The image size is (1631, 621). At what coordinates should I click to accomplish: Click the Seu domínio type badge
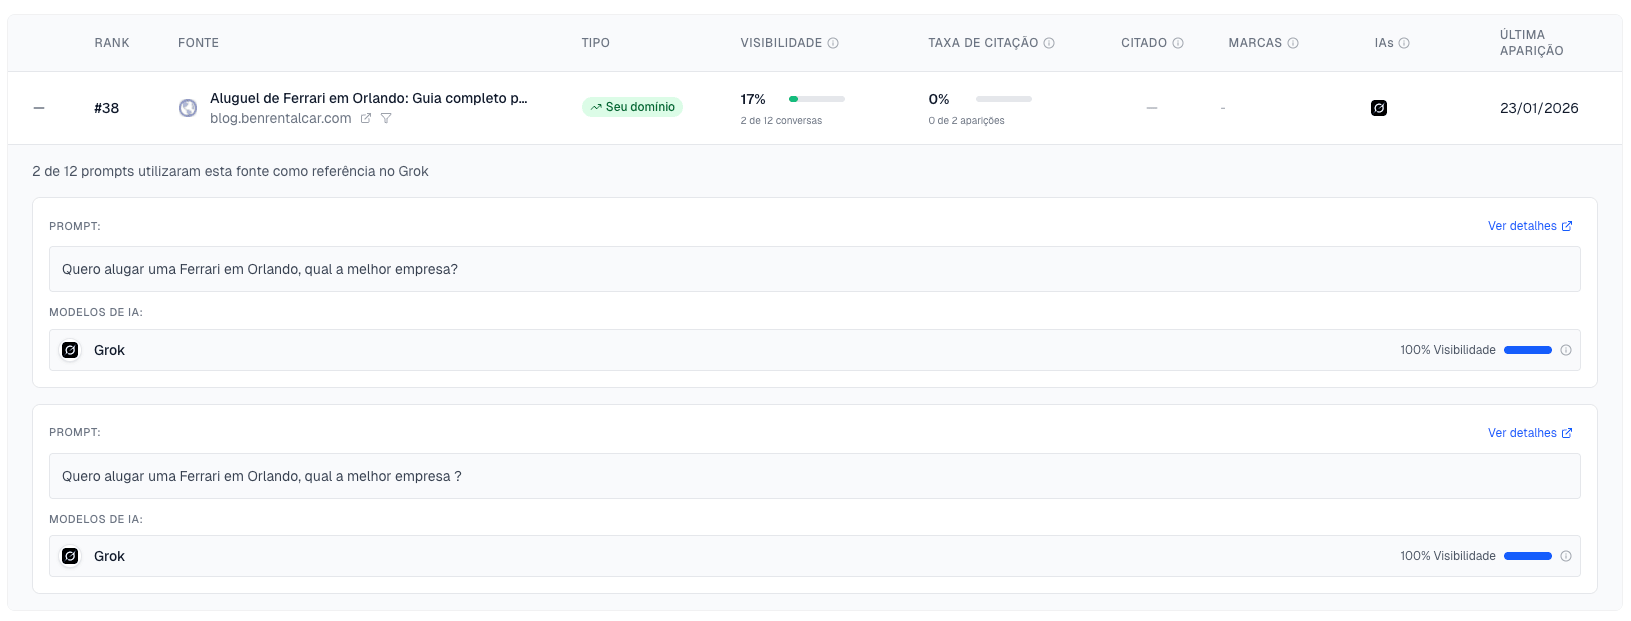(x=632, y=107)
